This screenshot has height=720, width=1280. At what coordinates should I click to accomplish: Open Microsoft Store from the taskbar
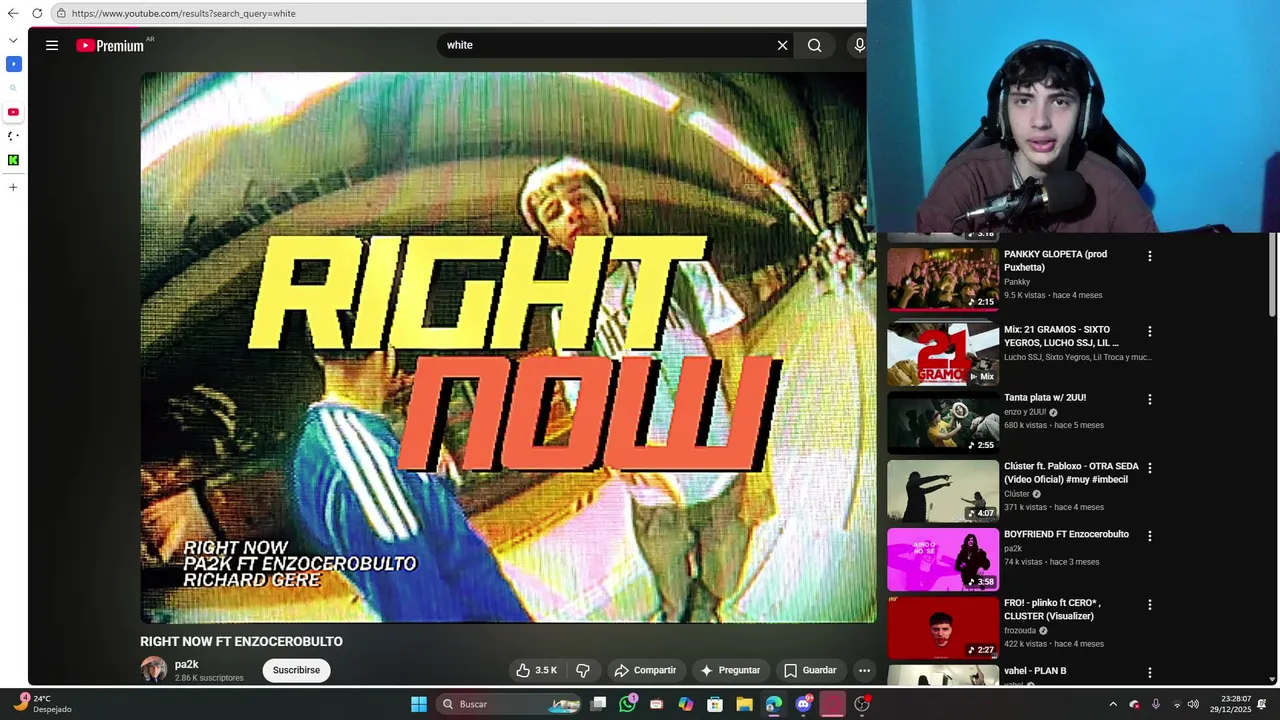(715, 704)
